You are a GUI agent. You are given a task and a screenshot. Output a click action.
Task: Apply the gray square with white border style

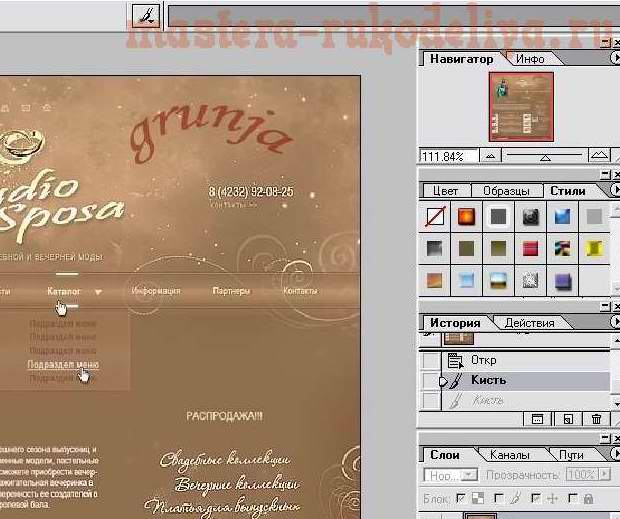tap(498, 217)
